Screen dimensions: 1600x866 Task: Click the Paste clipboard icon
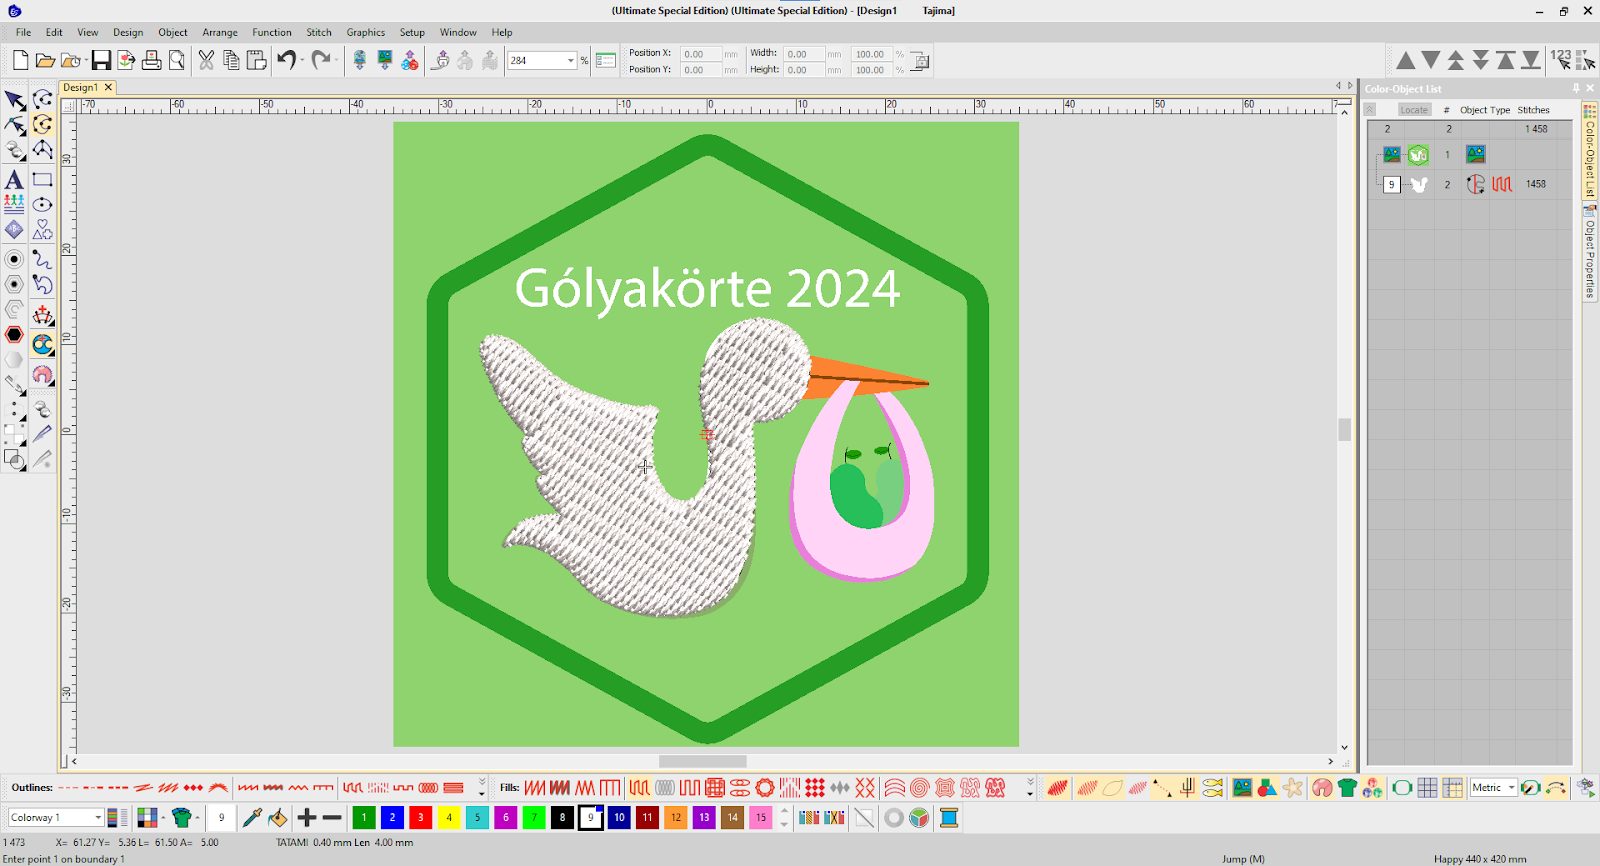point(256,61)
